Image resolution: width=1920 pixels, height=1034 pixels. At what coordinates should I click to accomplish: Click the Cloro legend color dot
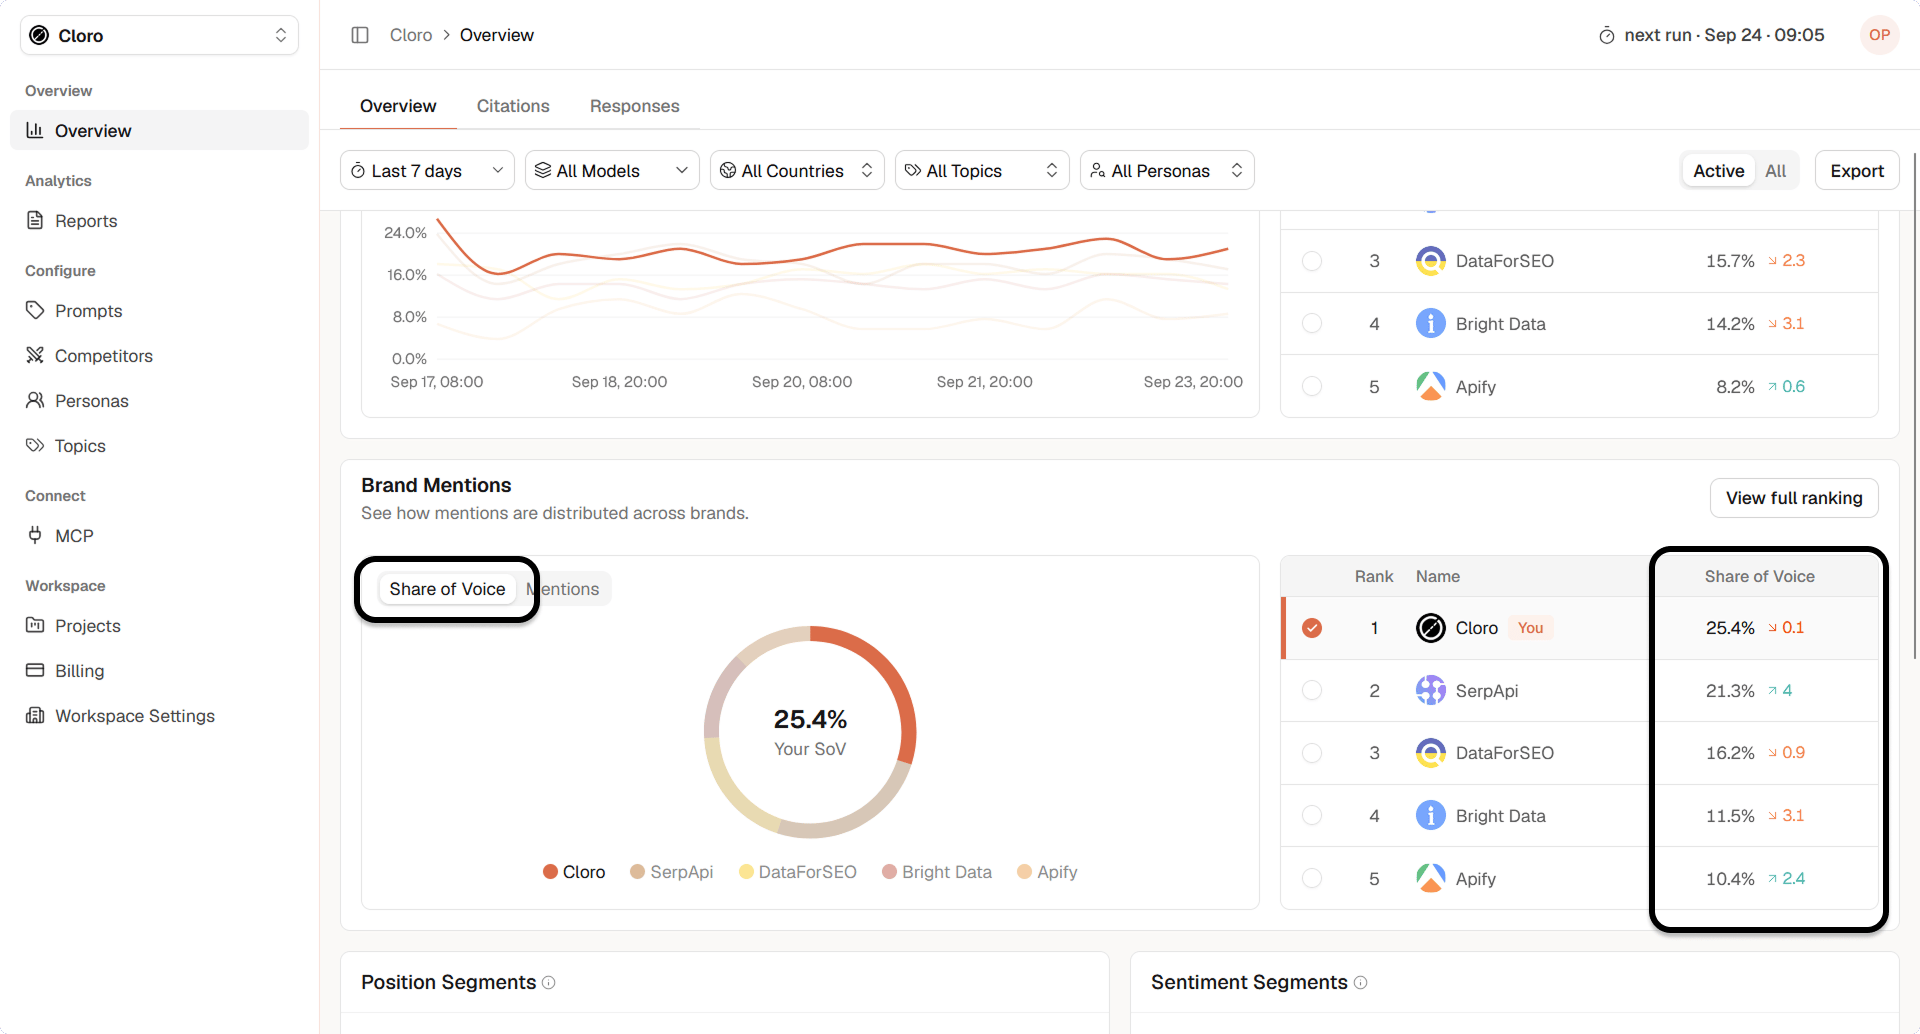point(550,872)
